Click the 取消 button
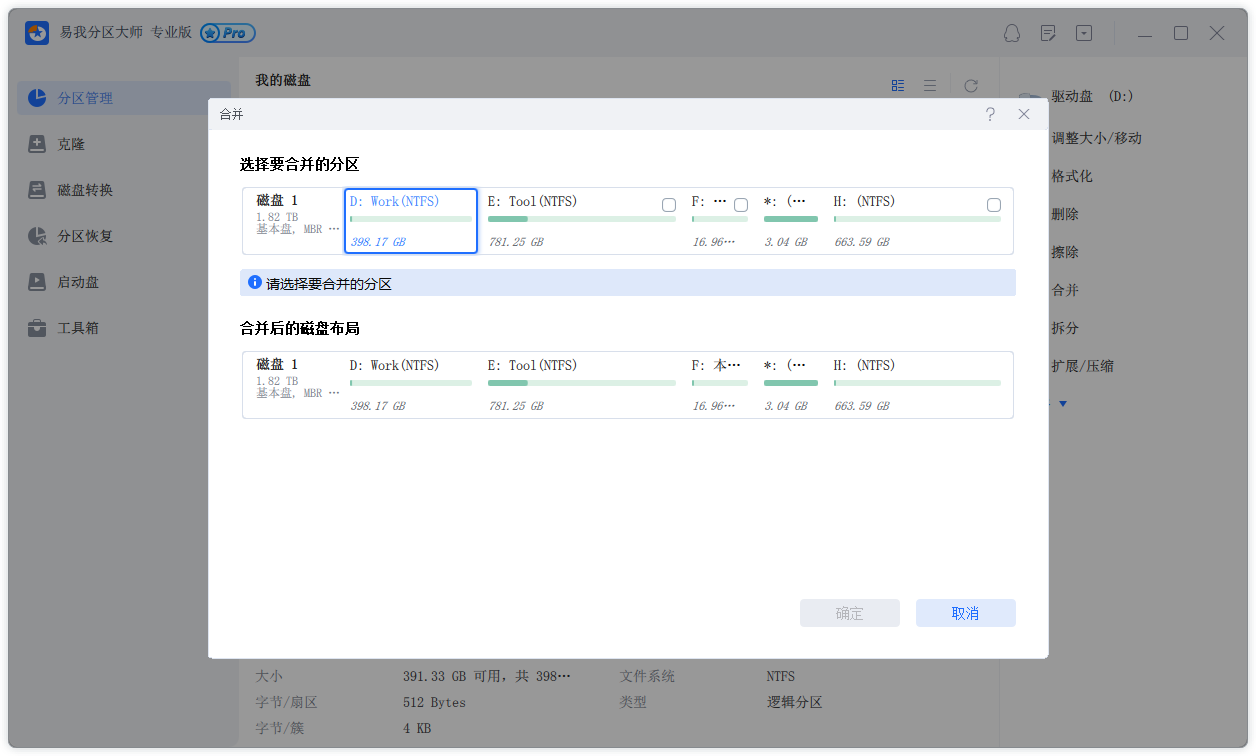The height and width of the screenshot is (756, 1256). 965,613
